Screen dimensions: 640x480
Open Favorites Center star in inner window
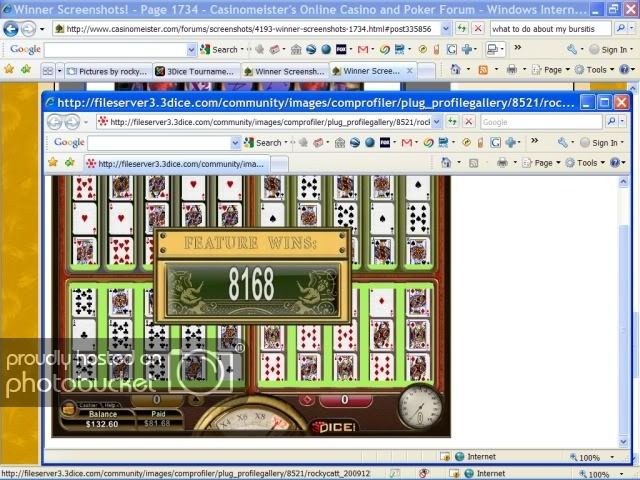click(x=53, y=162)
